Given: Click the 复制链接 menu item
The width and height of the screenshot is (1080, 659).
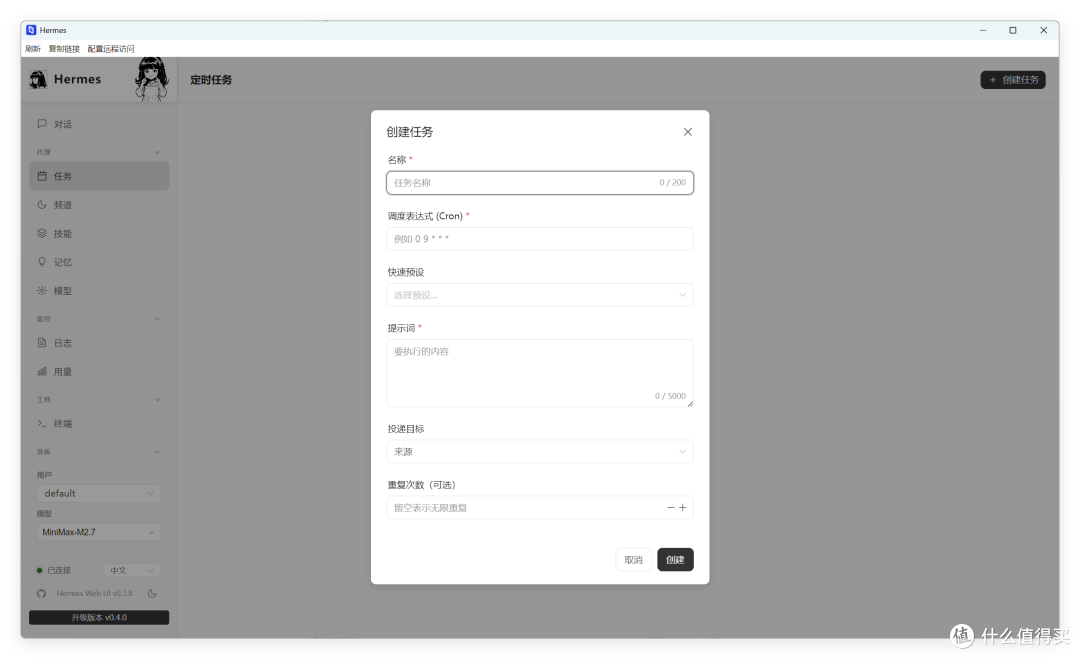Looking at the screenshot, I should 64,49.
